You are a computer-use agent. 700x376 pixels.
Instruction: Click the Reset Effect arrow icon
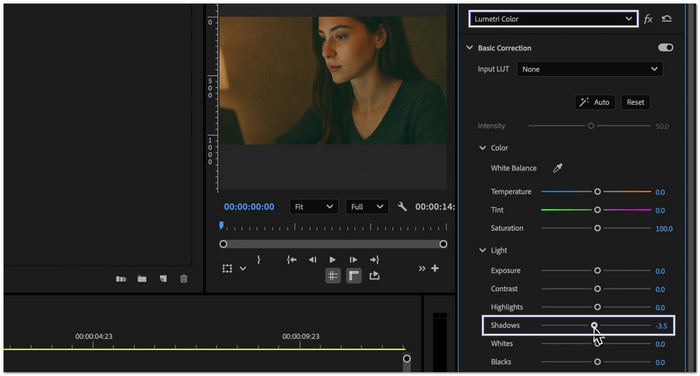[667, 18]
